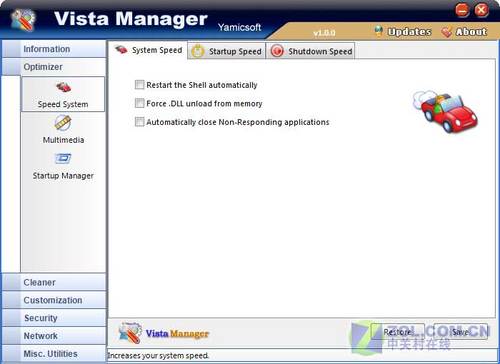Open the About link

click(471, 32)
